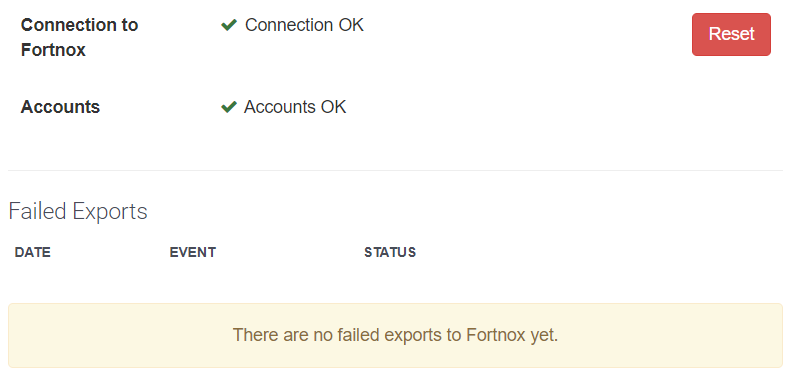Click the no failed exports notice text
This screenshot has width=795, height=385.
click(395, 335)
